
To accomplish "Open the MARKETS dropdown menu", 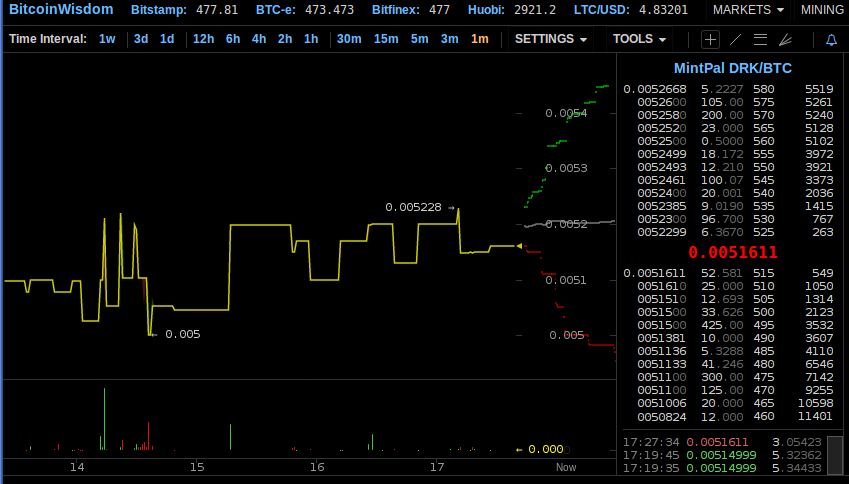I will point(748,10).
